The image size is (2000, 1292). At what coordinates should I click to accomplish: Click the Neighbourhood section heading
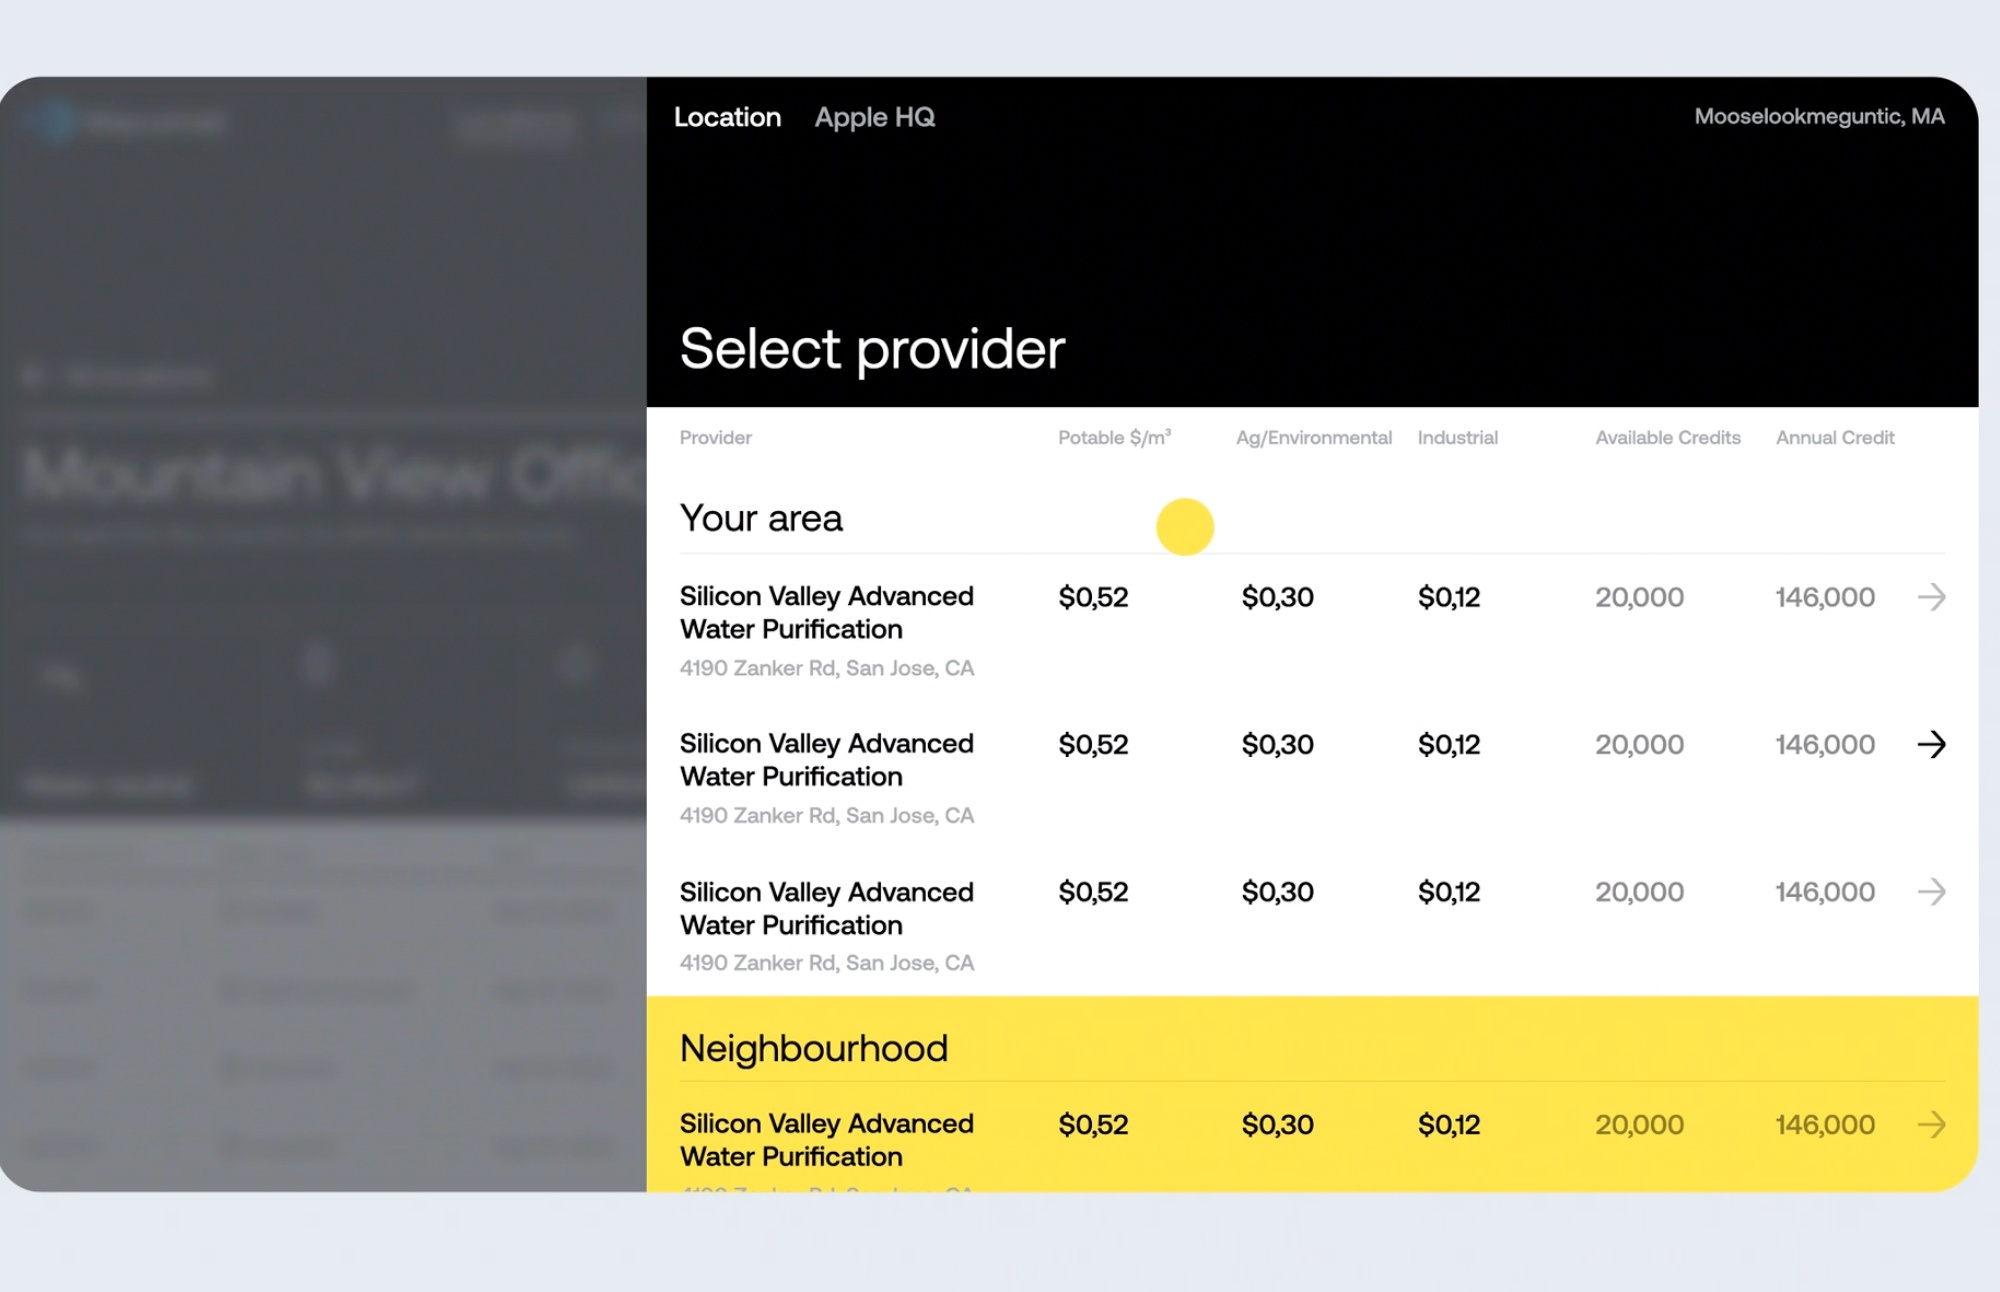[814, 1048]
